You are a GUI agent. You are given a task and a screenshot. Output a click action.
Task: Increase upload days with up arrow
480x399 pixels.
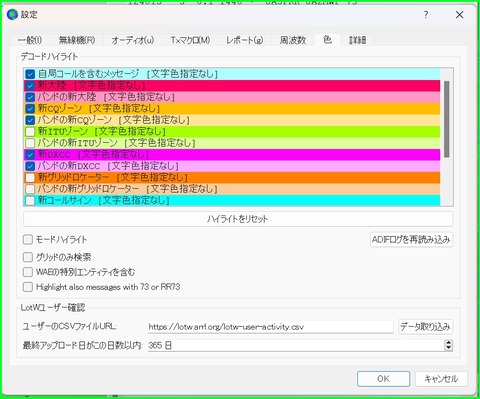449,342
